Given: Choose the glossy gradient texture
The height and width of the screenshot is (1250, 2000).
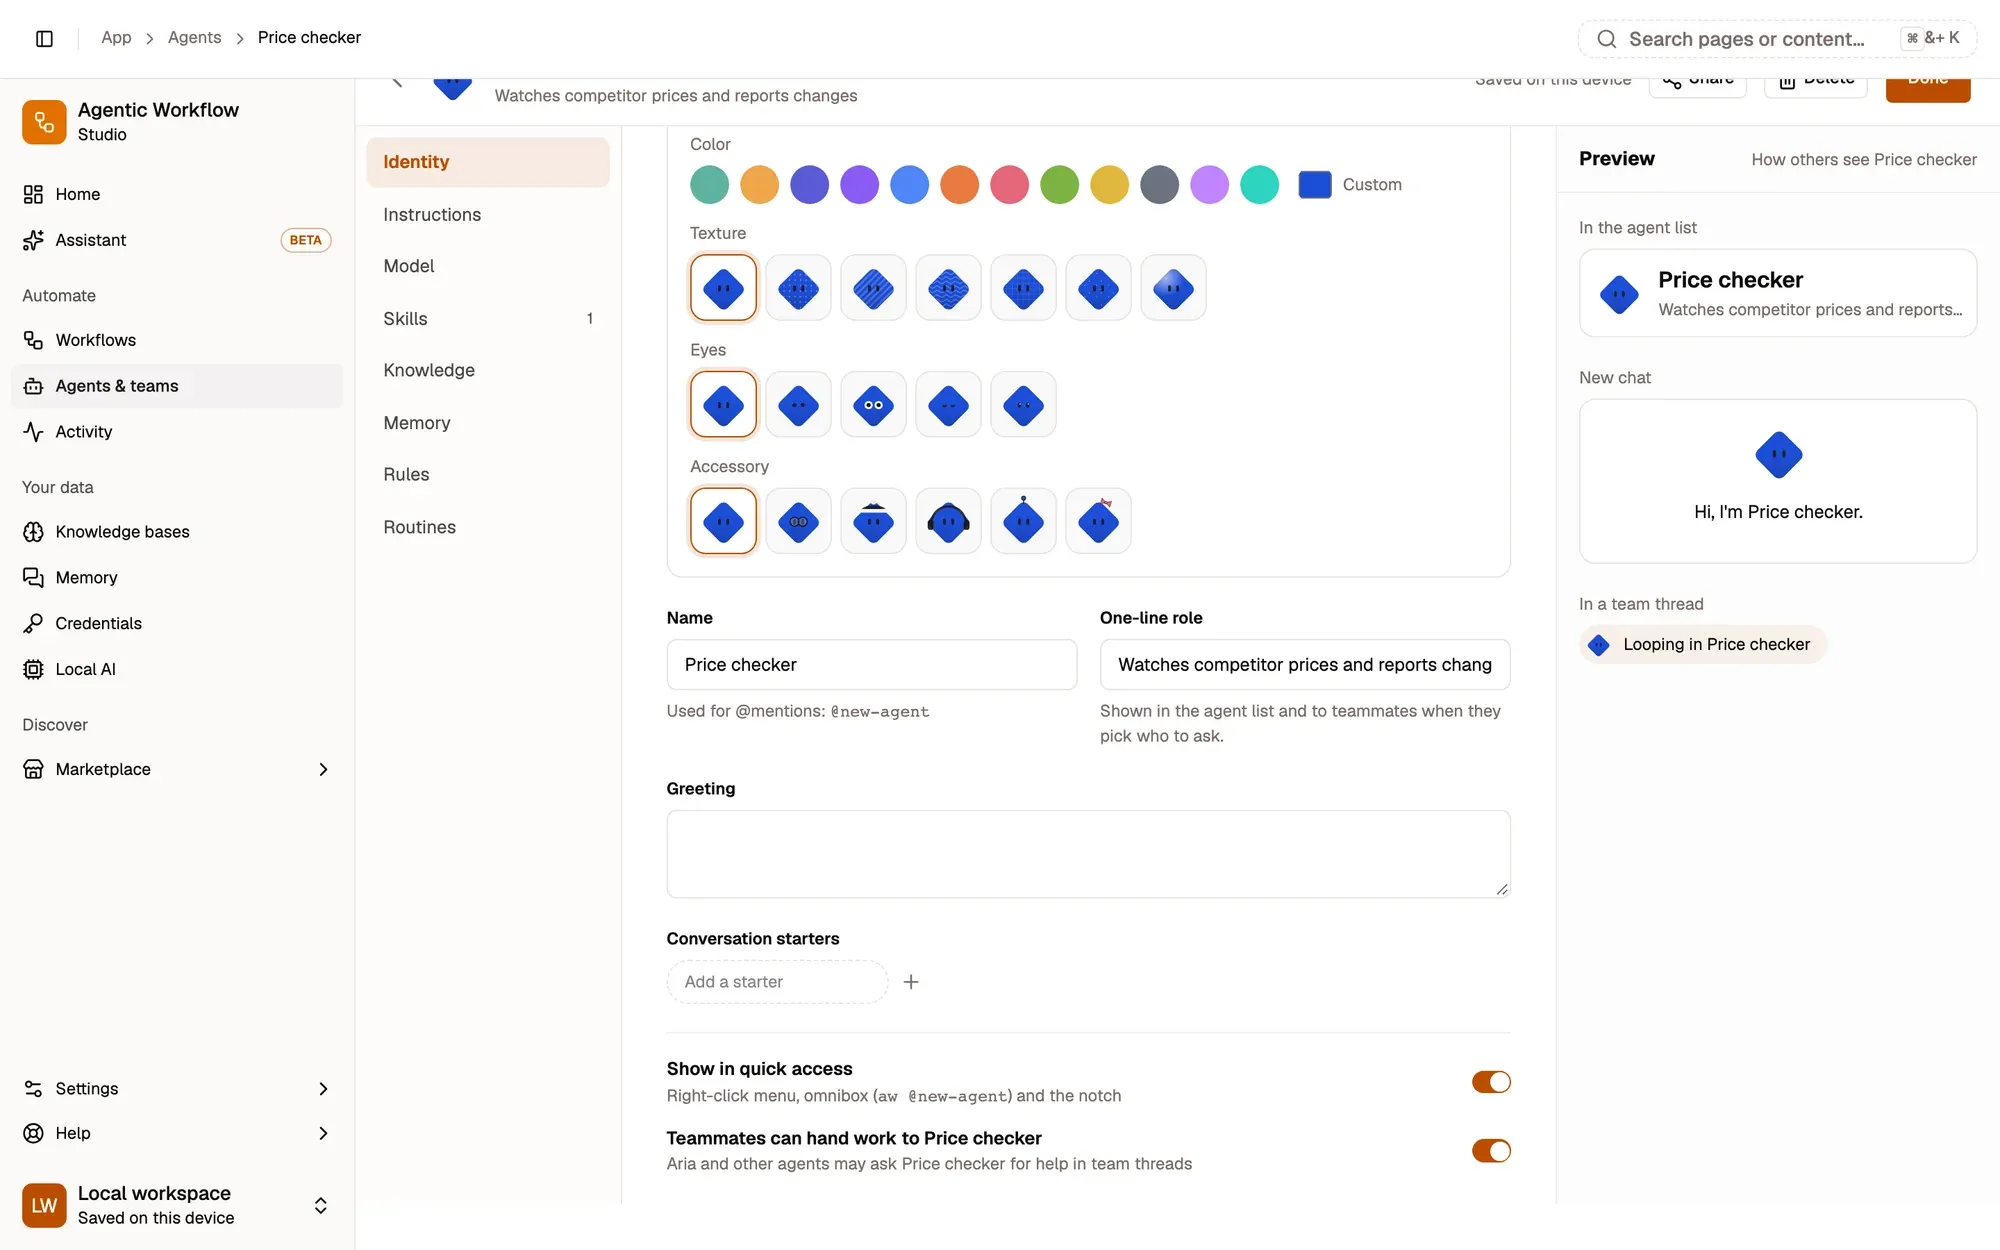Looking at the screenshot, I should (x=1173, y=288).
